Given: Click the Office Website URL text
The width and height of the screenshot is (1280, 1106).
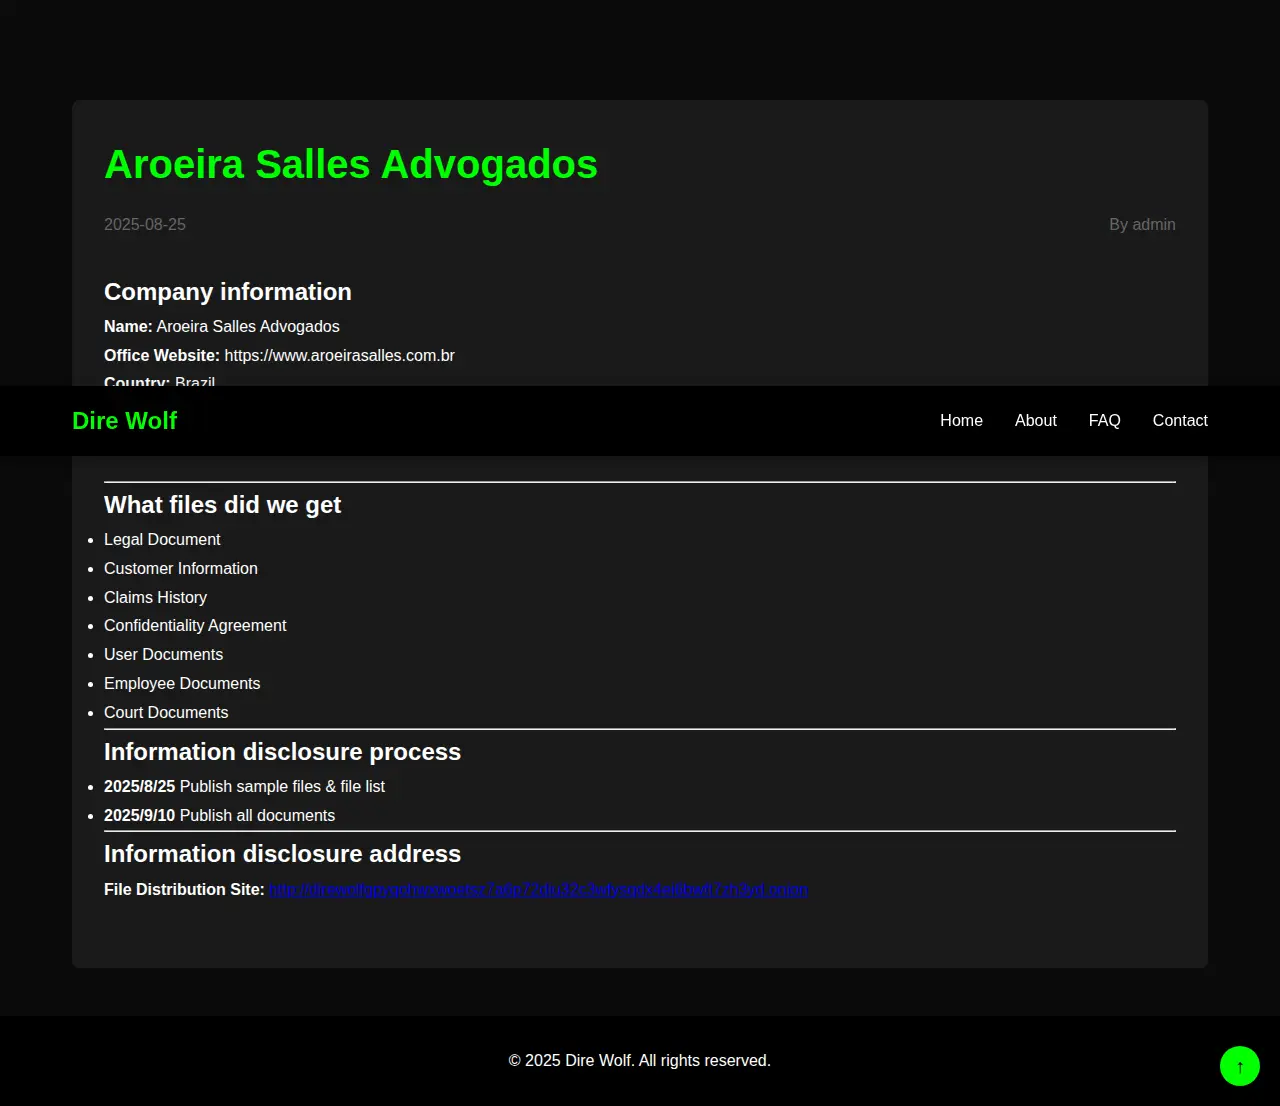Looking at the screenshot, I should click(x=339, y=356).
